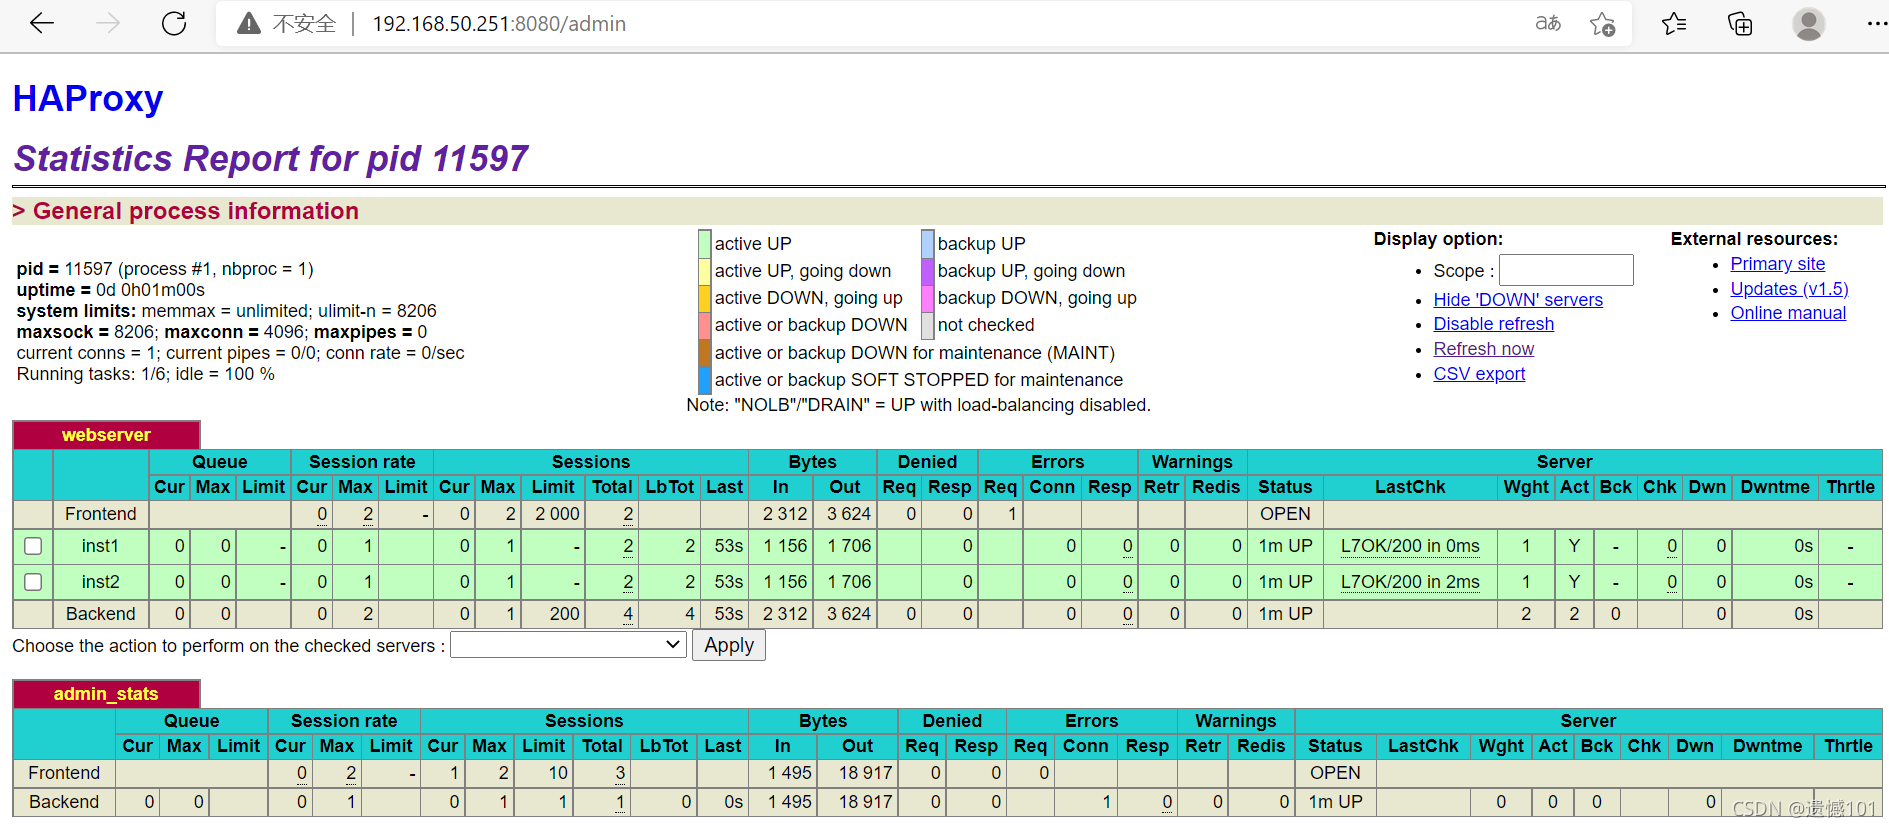The image size is (1889, 827).
Task: Open the server action dropdown
Action: point(568,645)
